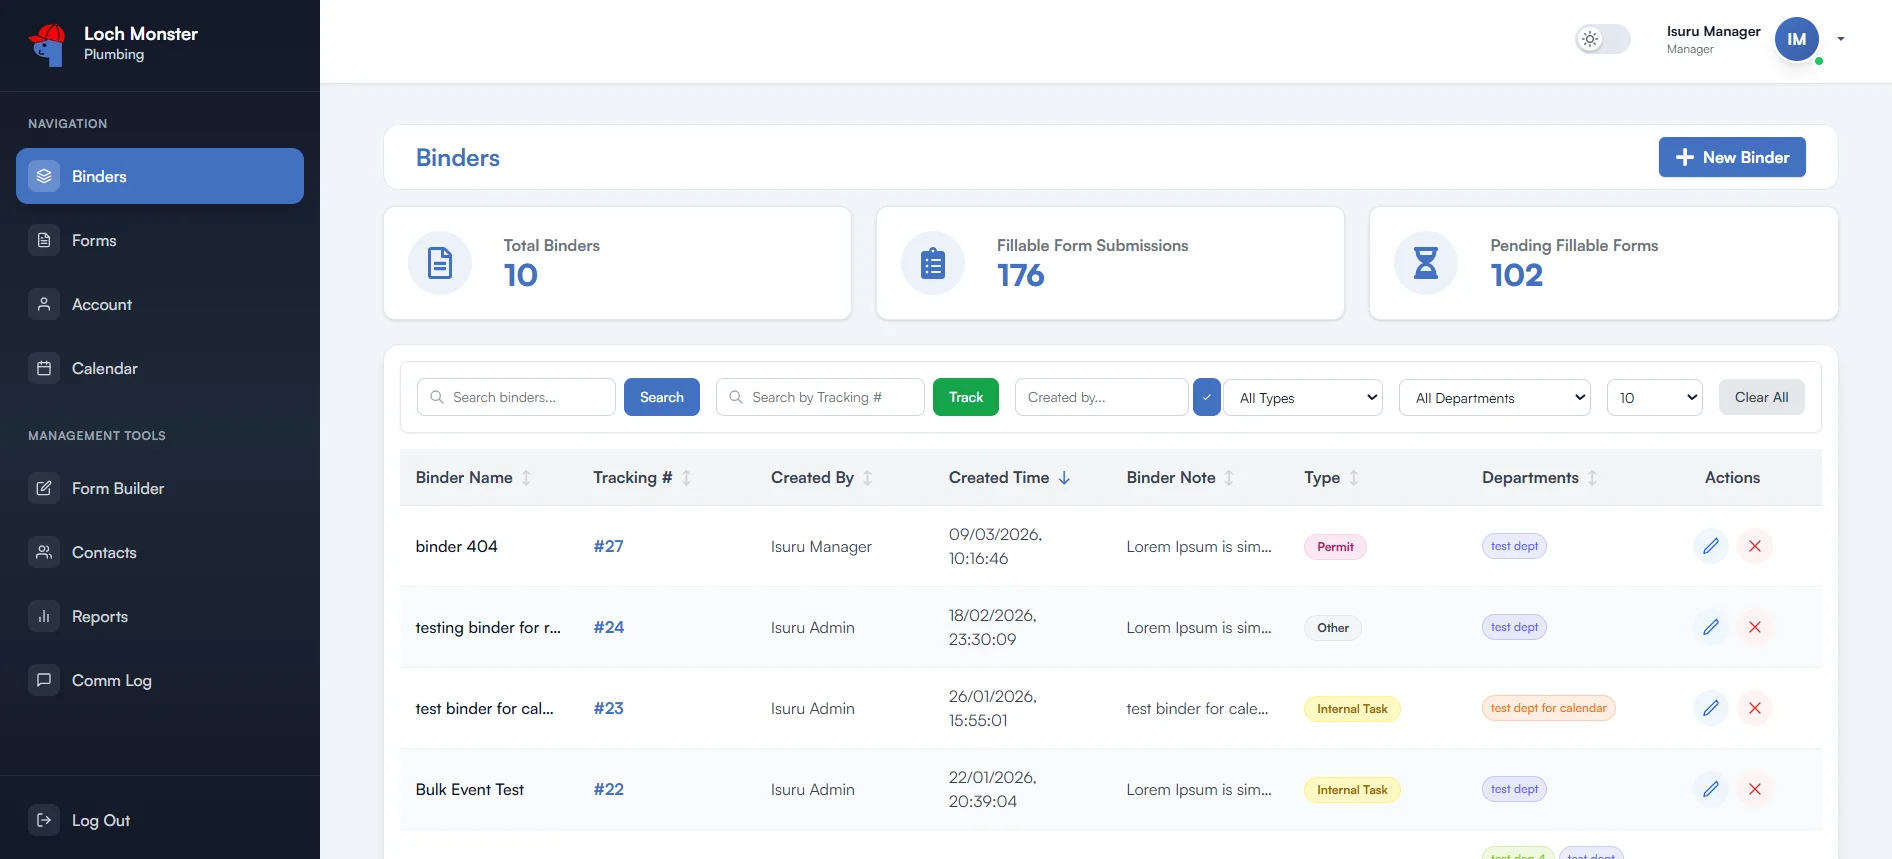The image size is (1892, 859).
Task: Sort by Created Time column arrow
Action: (x=1064, y=478)
